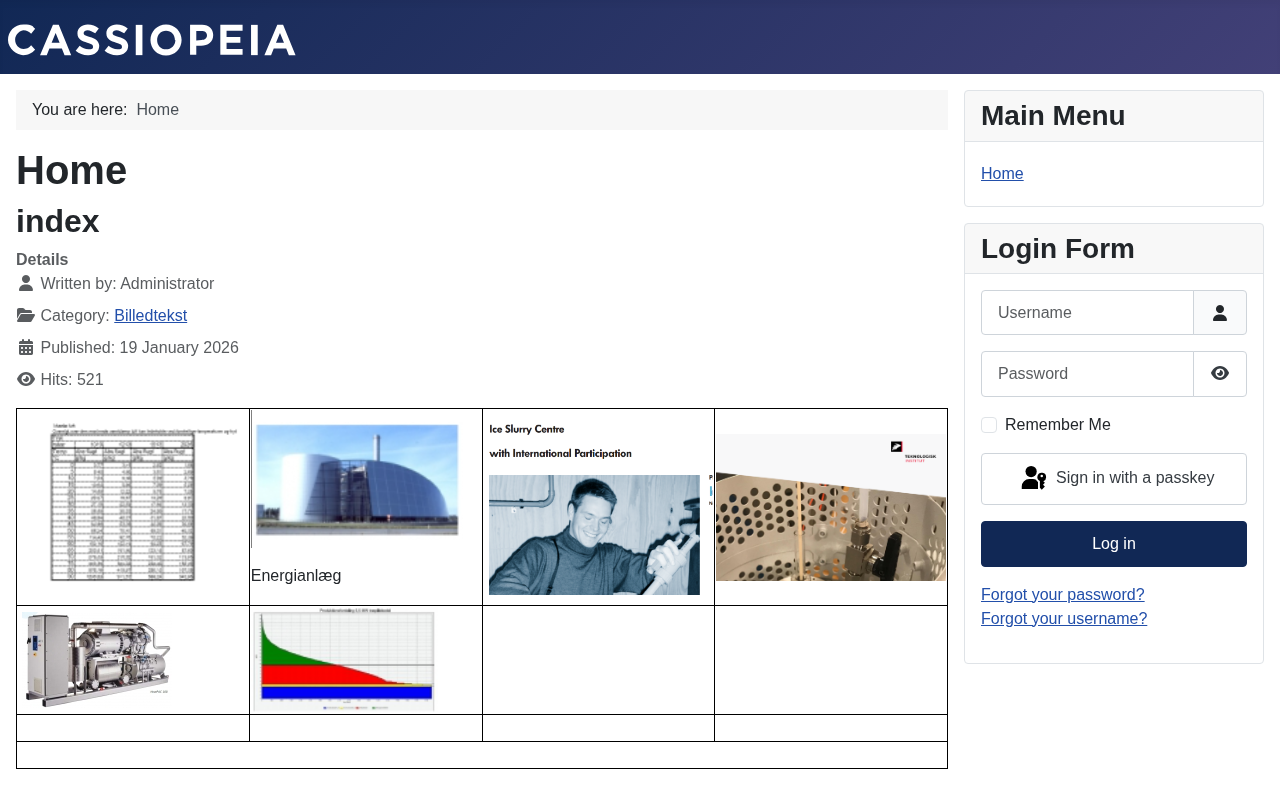
Task: Click the Published: 19 January 2026 text
Action: [140, 348]
